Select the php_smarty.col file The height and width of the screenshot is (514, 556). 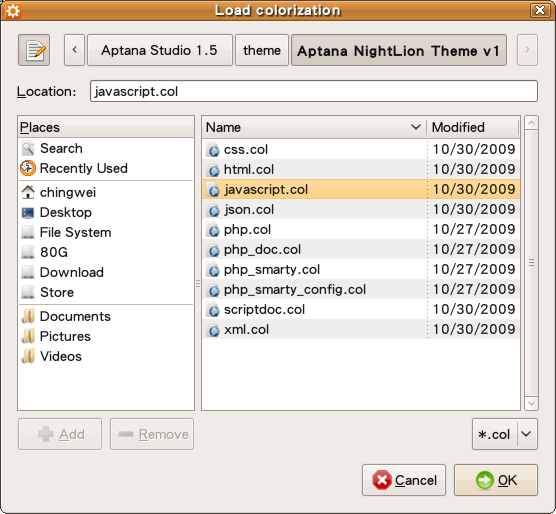click(x=361, y=270)
